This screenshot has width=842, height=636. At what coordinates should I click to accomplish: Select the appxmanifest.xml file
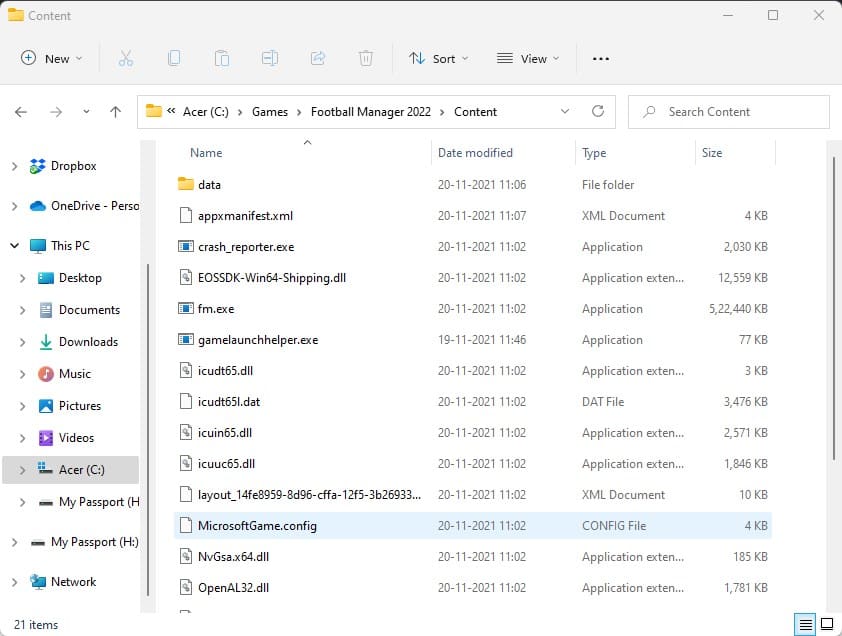(x=473, y=215)
